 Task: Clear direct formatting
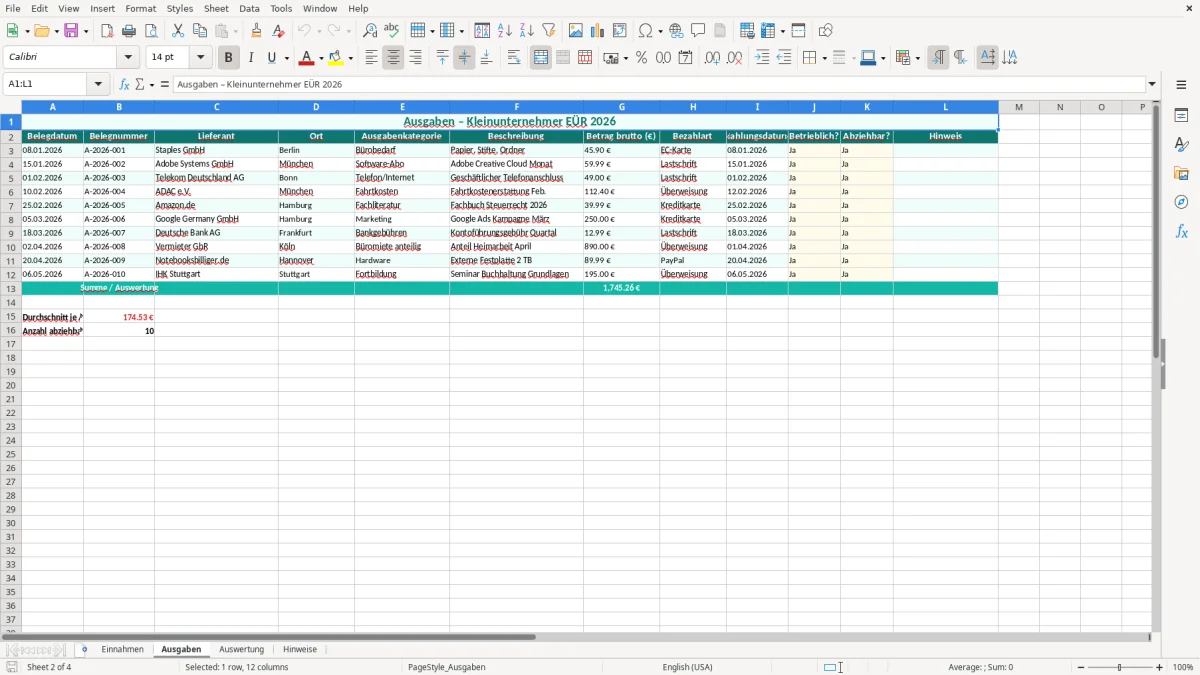(x=279, y=31)
